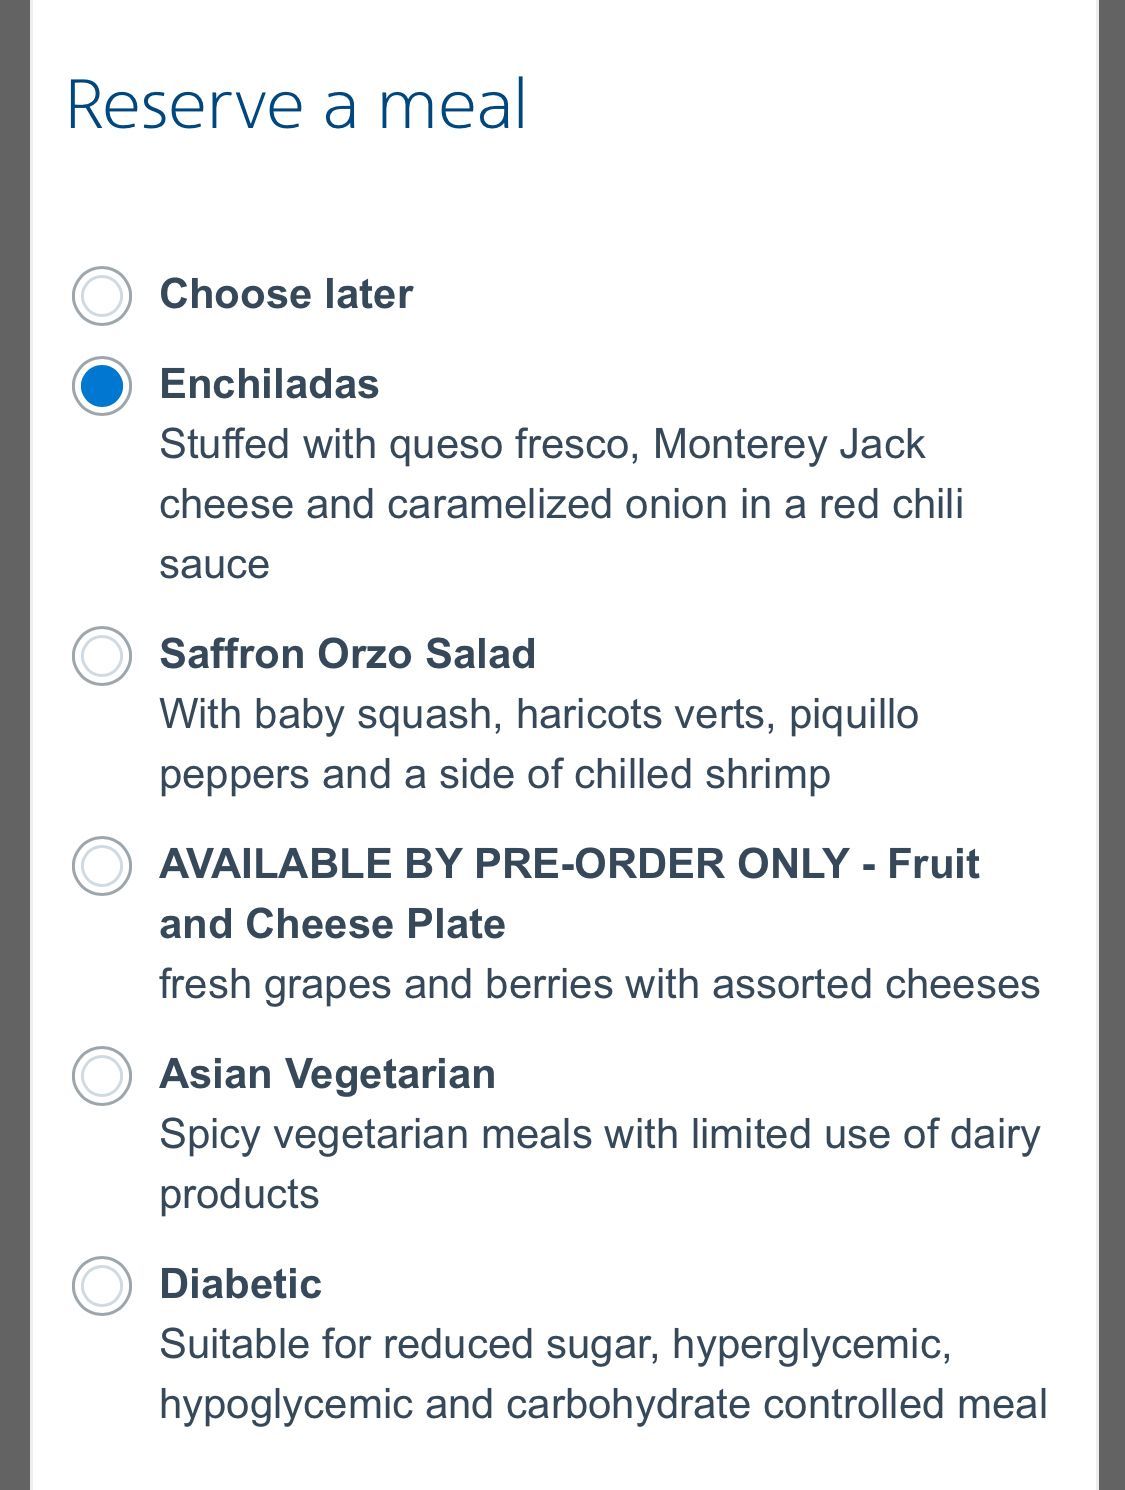Viewport: 1125px width, 1490px height.
Task: Select the Fruit and Cheese Plate radio button
Action: [102, 866]
